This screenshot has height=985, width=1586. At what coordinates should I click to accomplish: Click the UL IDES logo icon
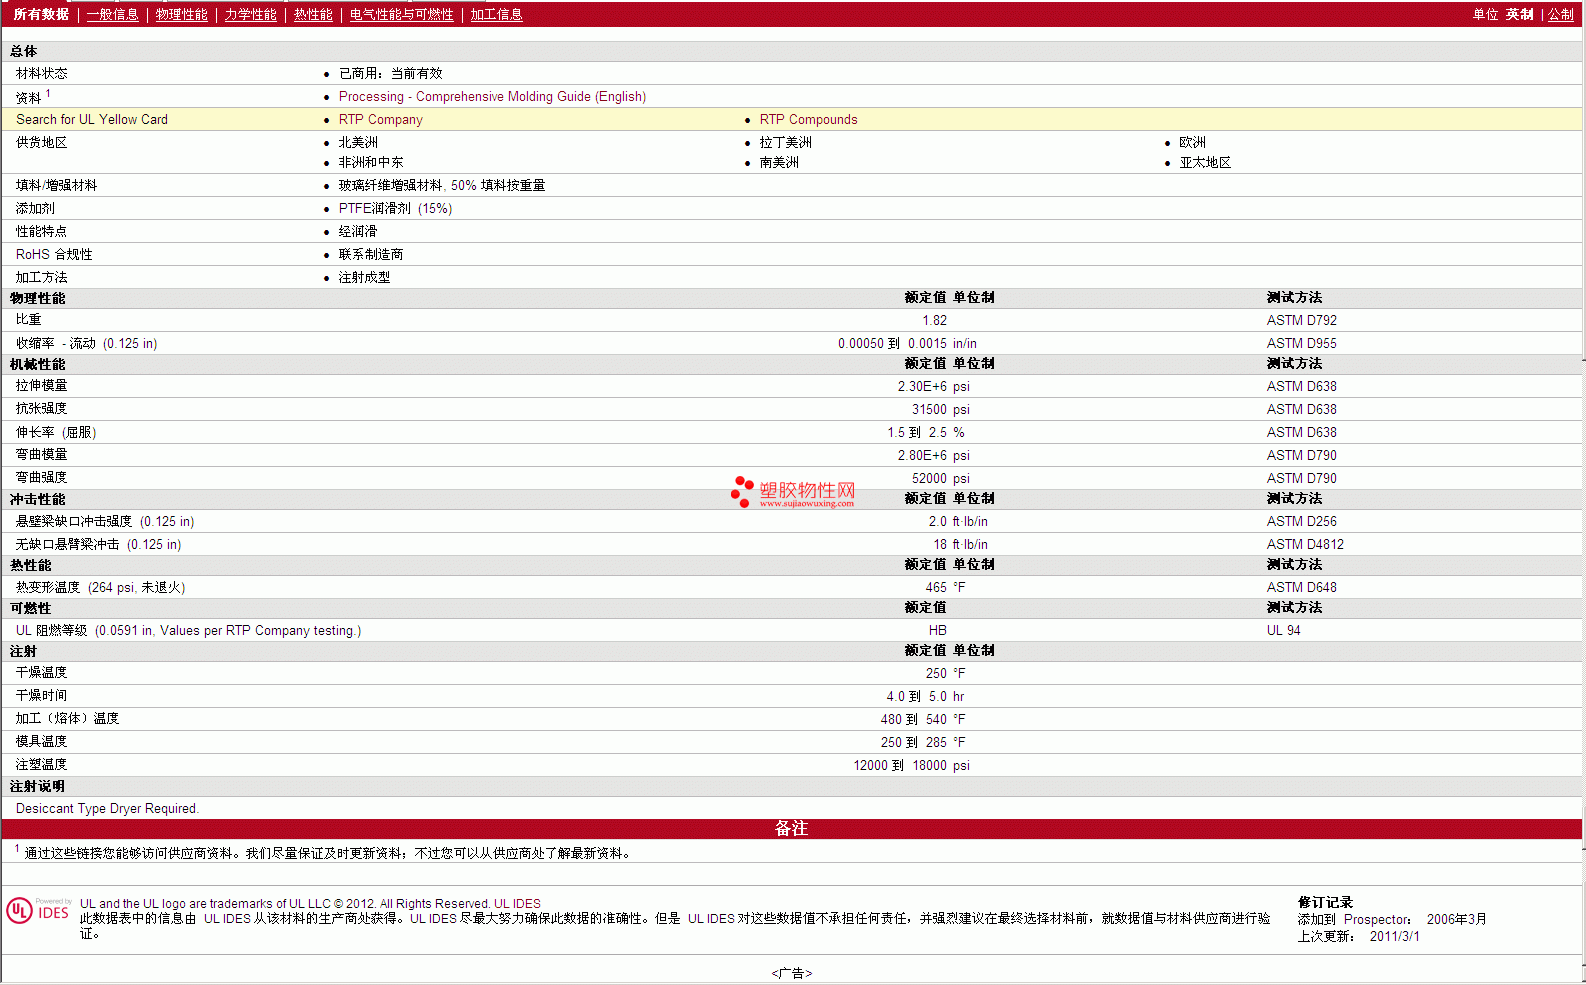click(x=39, y=910)
